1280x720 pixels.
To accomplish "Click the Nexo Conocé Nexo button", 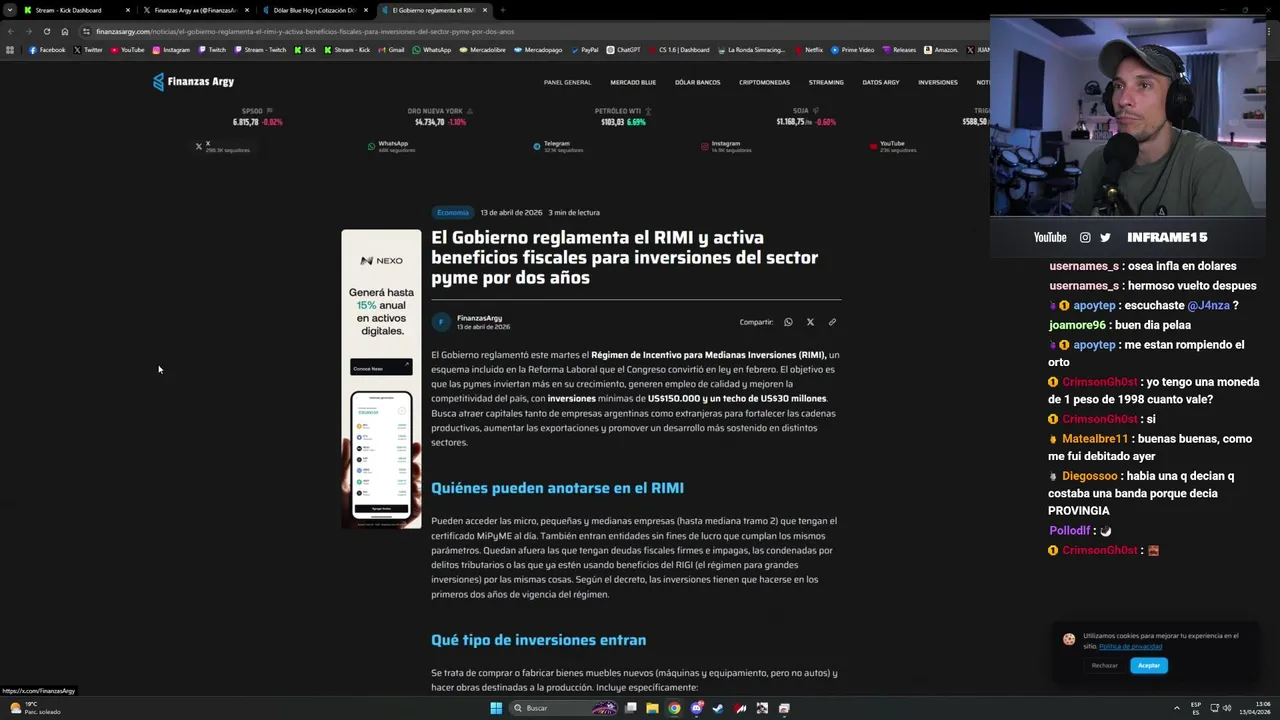I will point(381,368).
